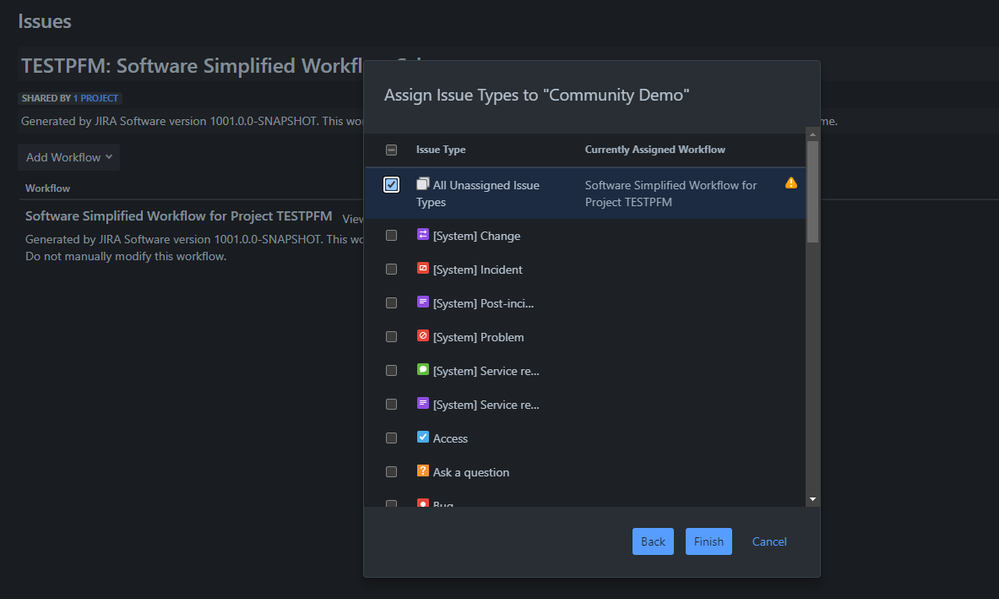This screenshot has height=599, width=999.
Task: Enable the checkbox for Ask a question
Action: coord(390,471)
